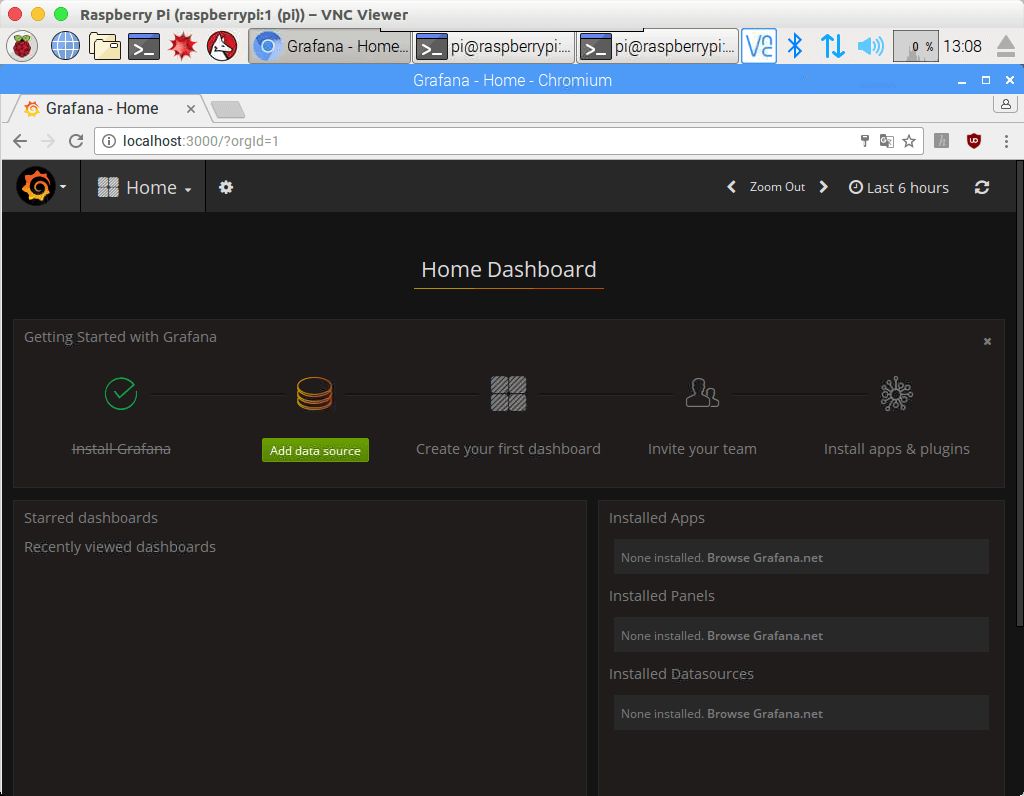Expand the Home dashboard dropdown
The width and height of the screenshot is (1024, 796).
(x=144, y=187)
